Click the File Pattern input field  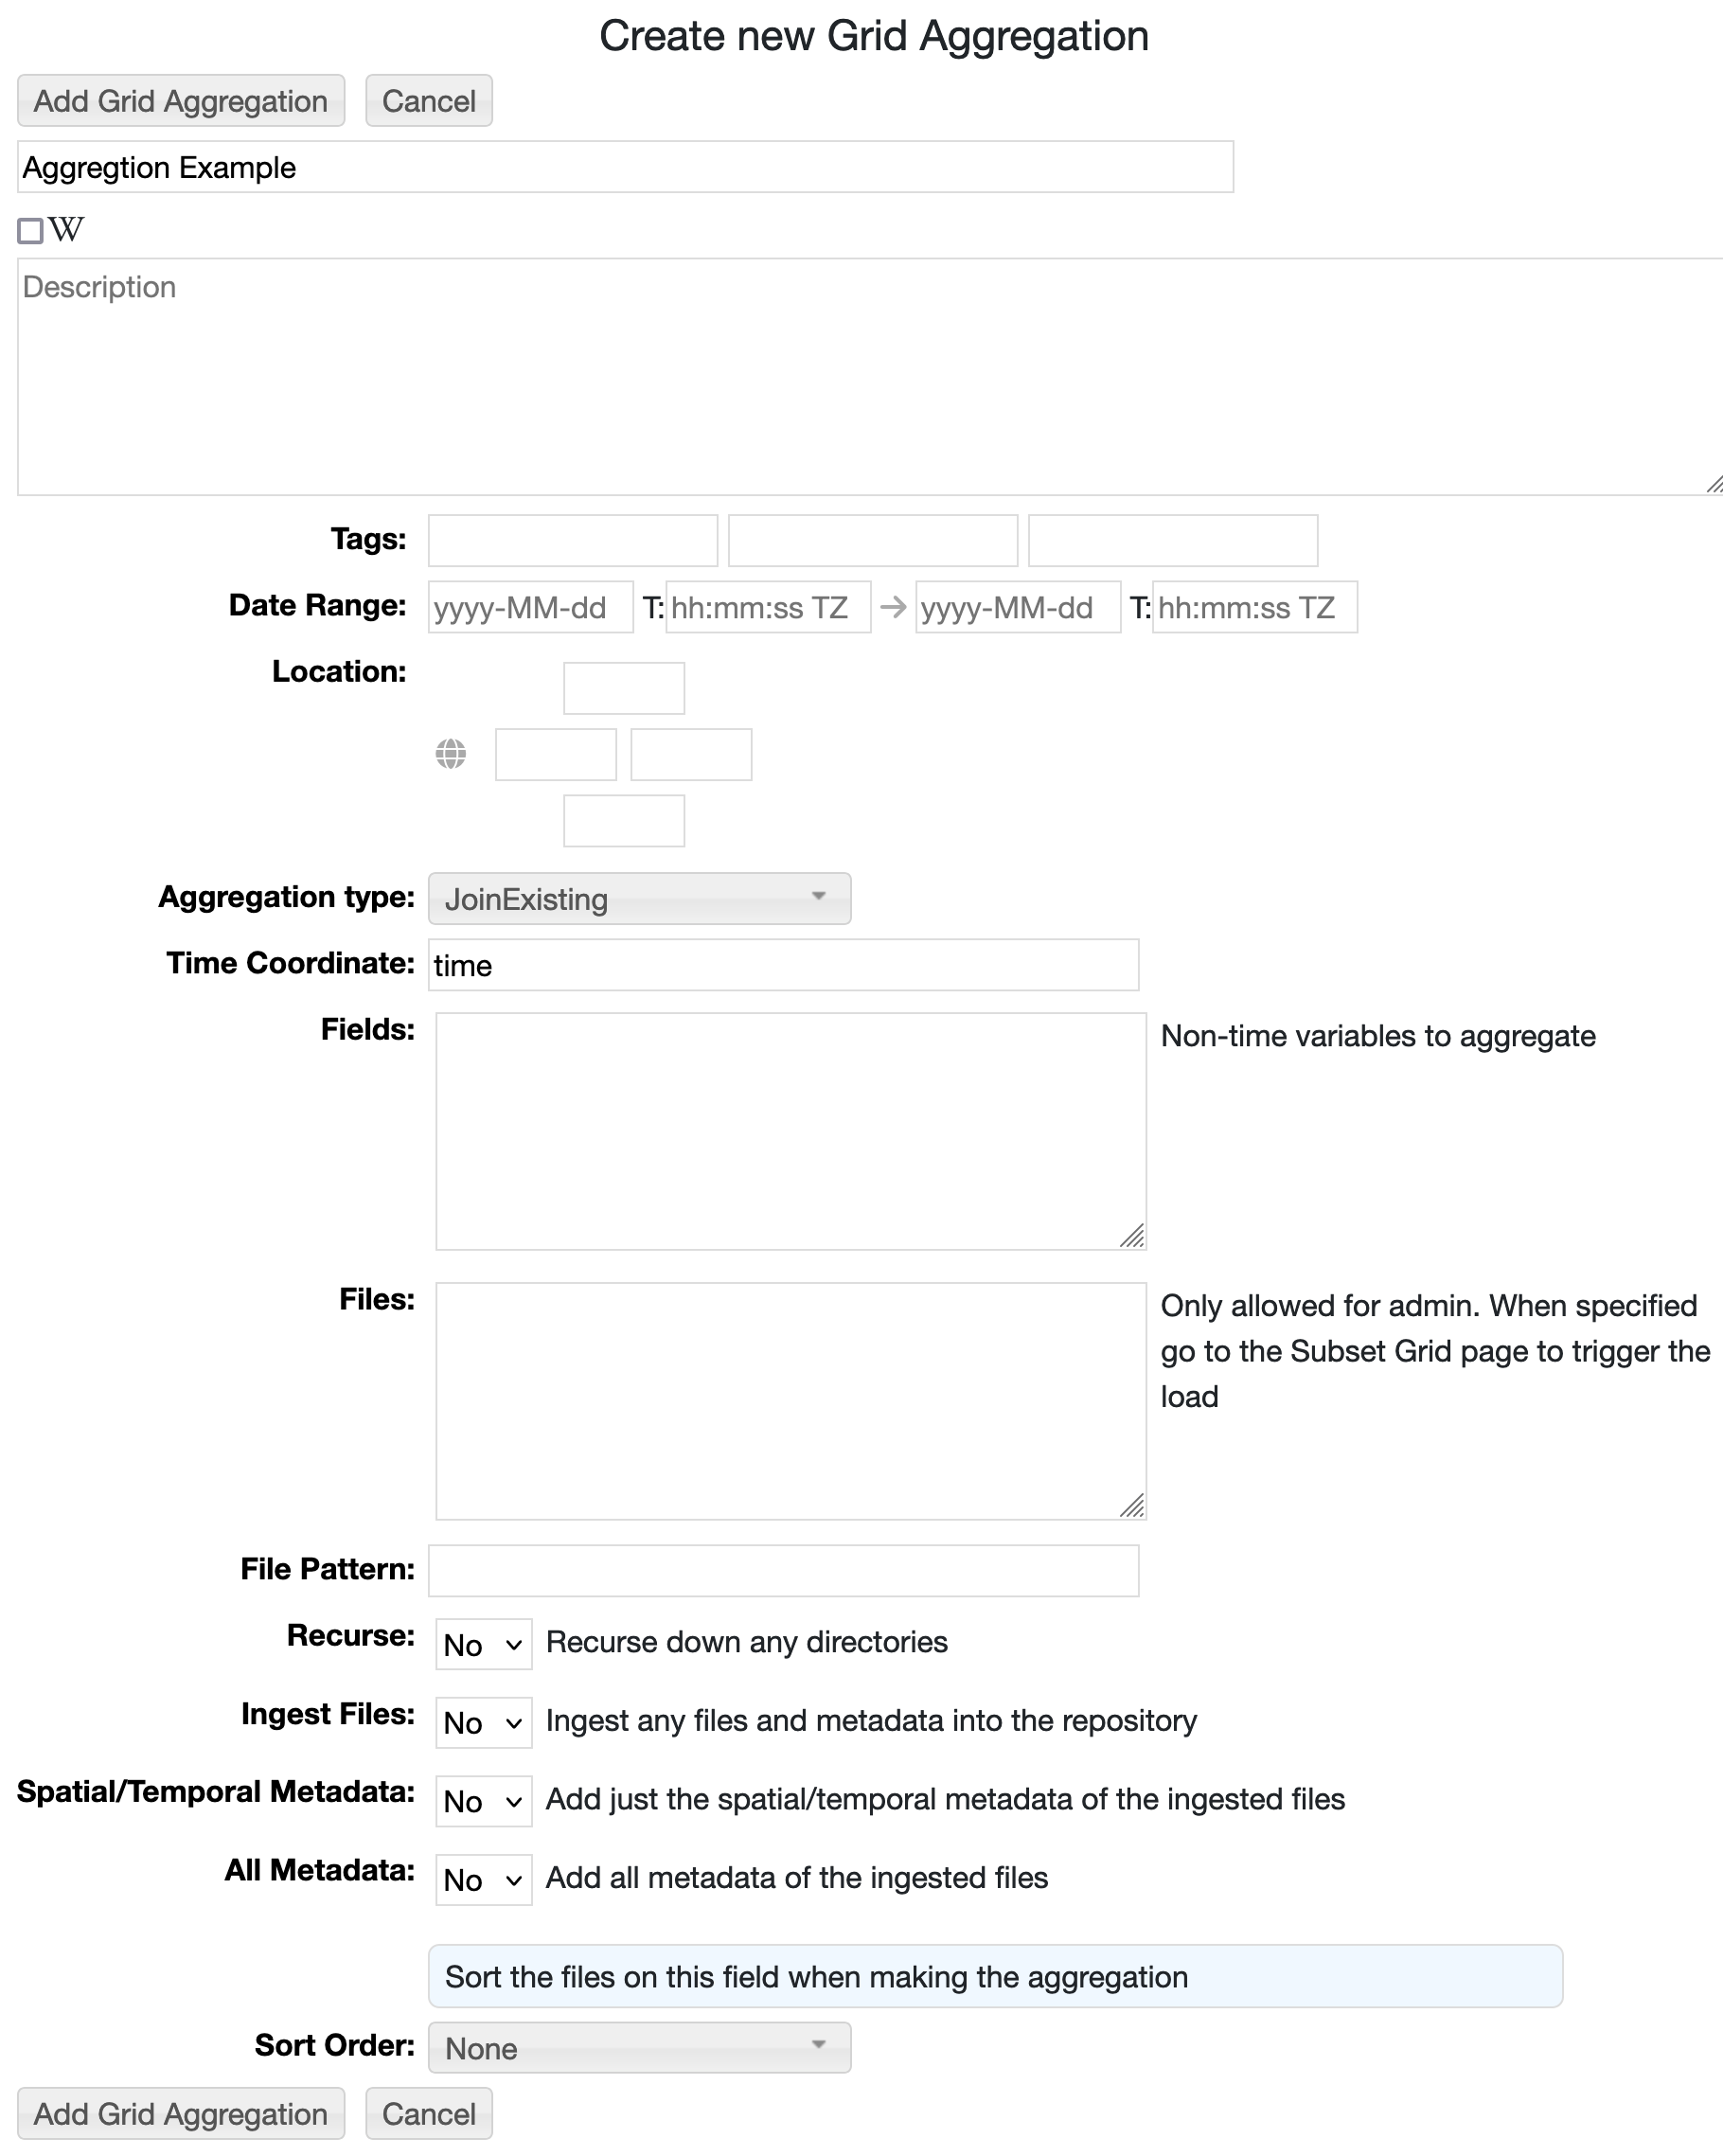[x=784, y=1571]
